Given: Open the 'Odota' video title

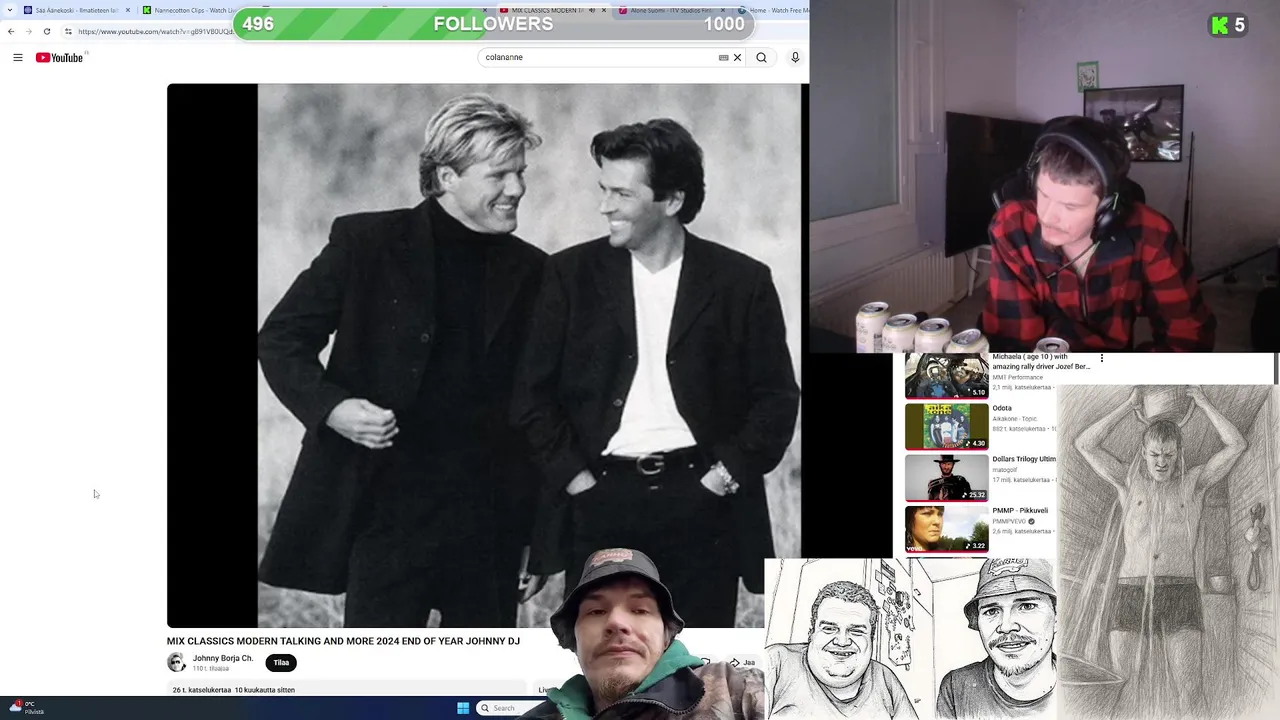Looking at the screenshot, I should pos(1002,408).
